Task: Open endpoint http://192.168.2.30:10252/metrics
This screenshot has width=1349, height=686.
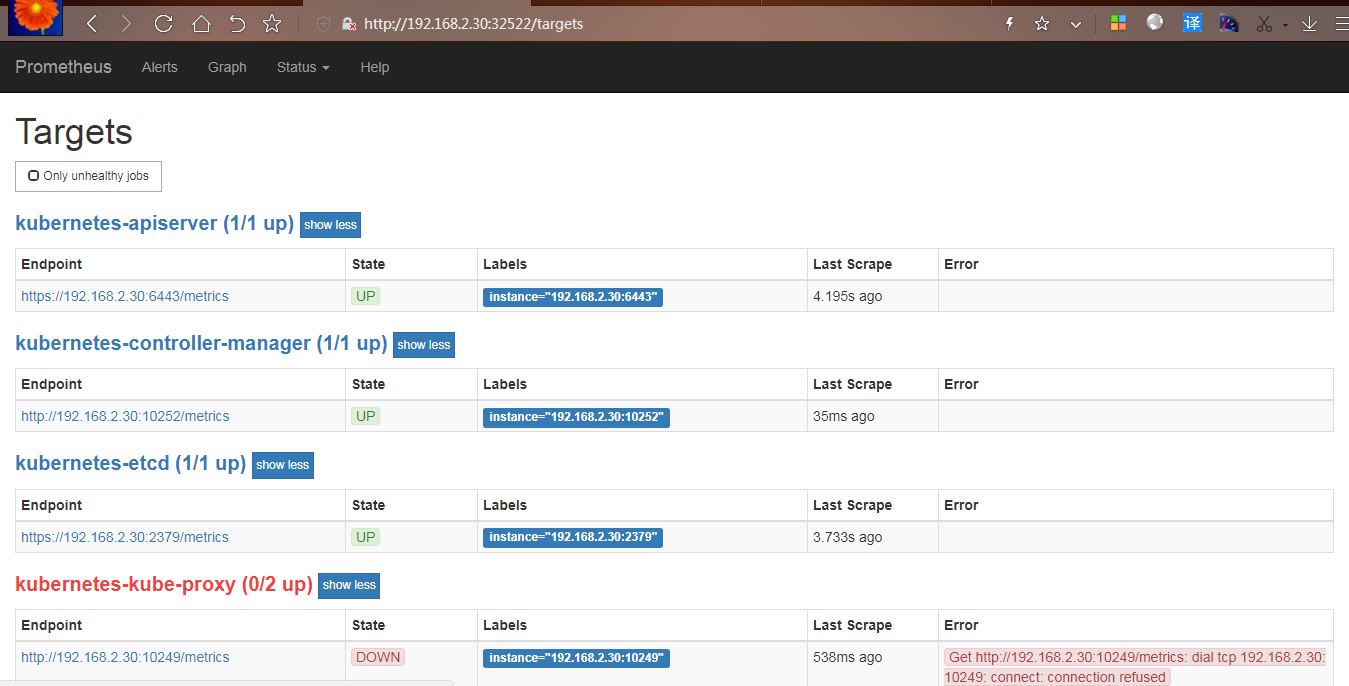Action: (x=125, y=416)
